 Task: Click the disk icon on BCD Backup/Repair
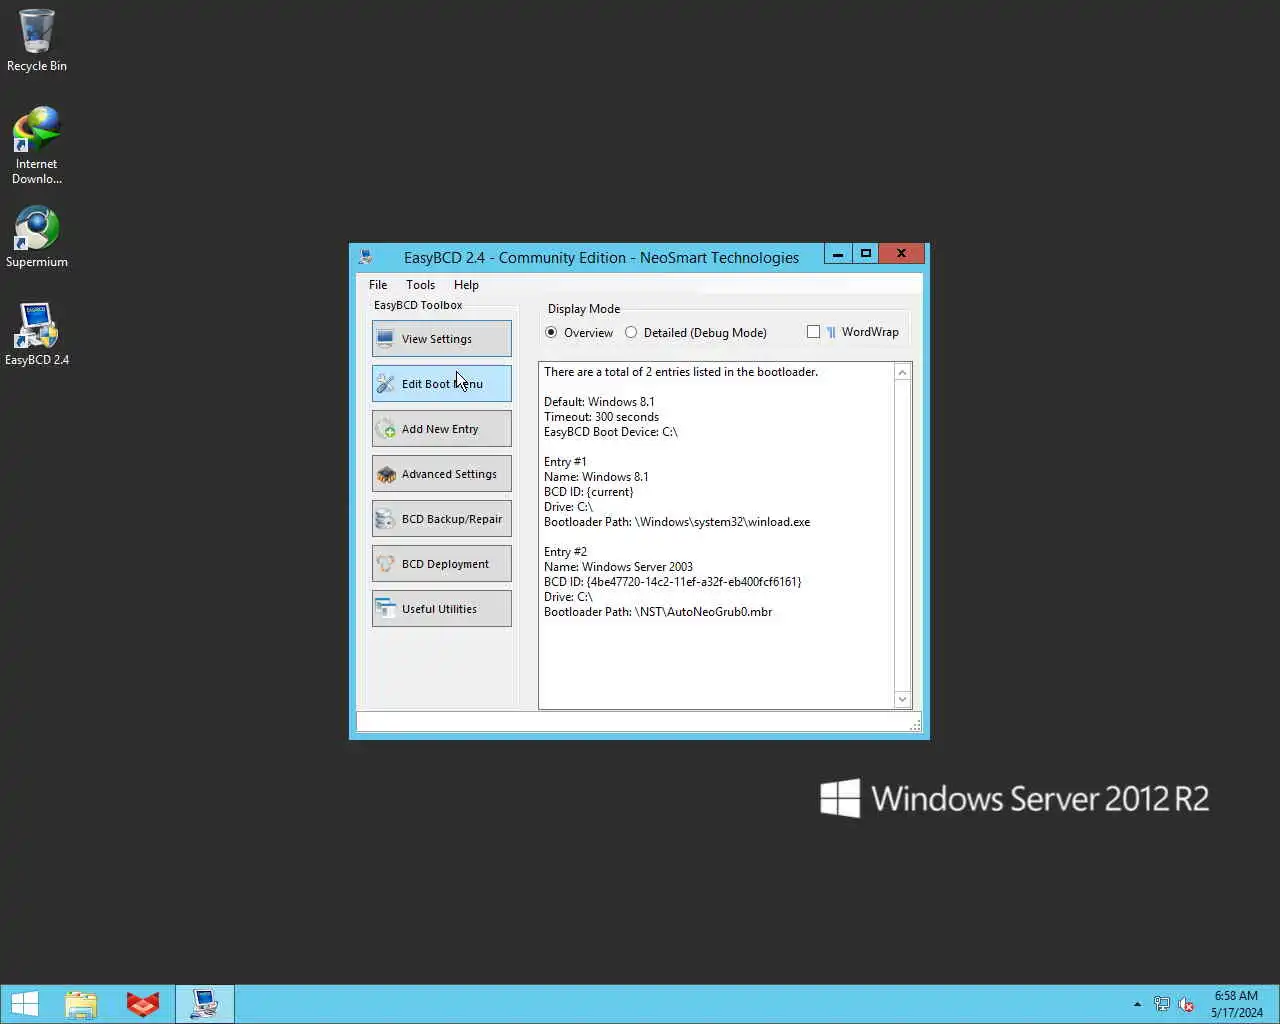pos(386,519)
